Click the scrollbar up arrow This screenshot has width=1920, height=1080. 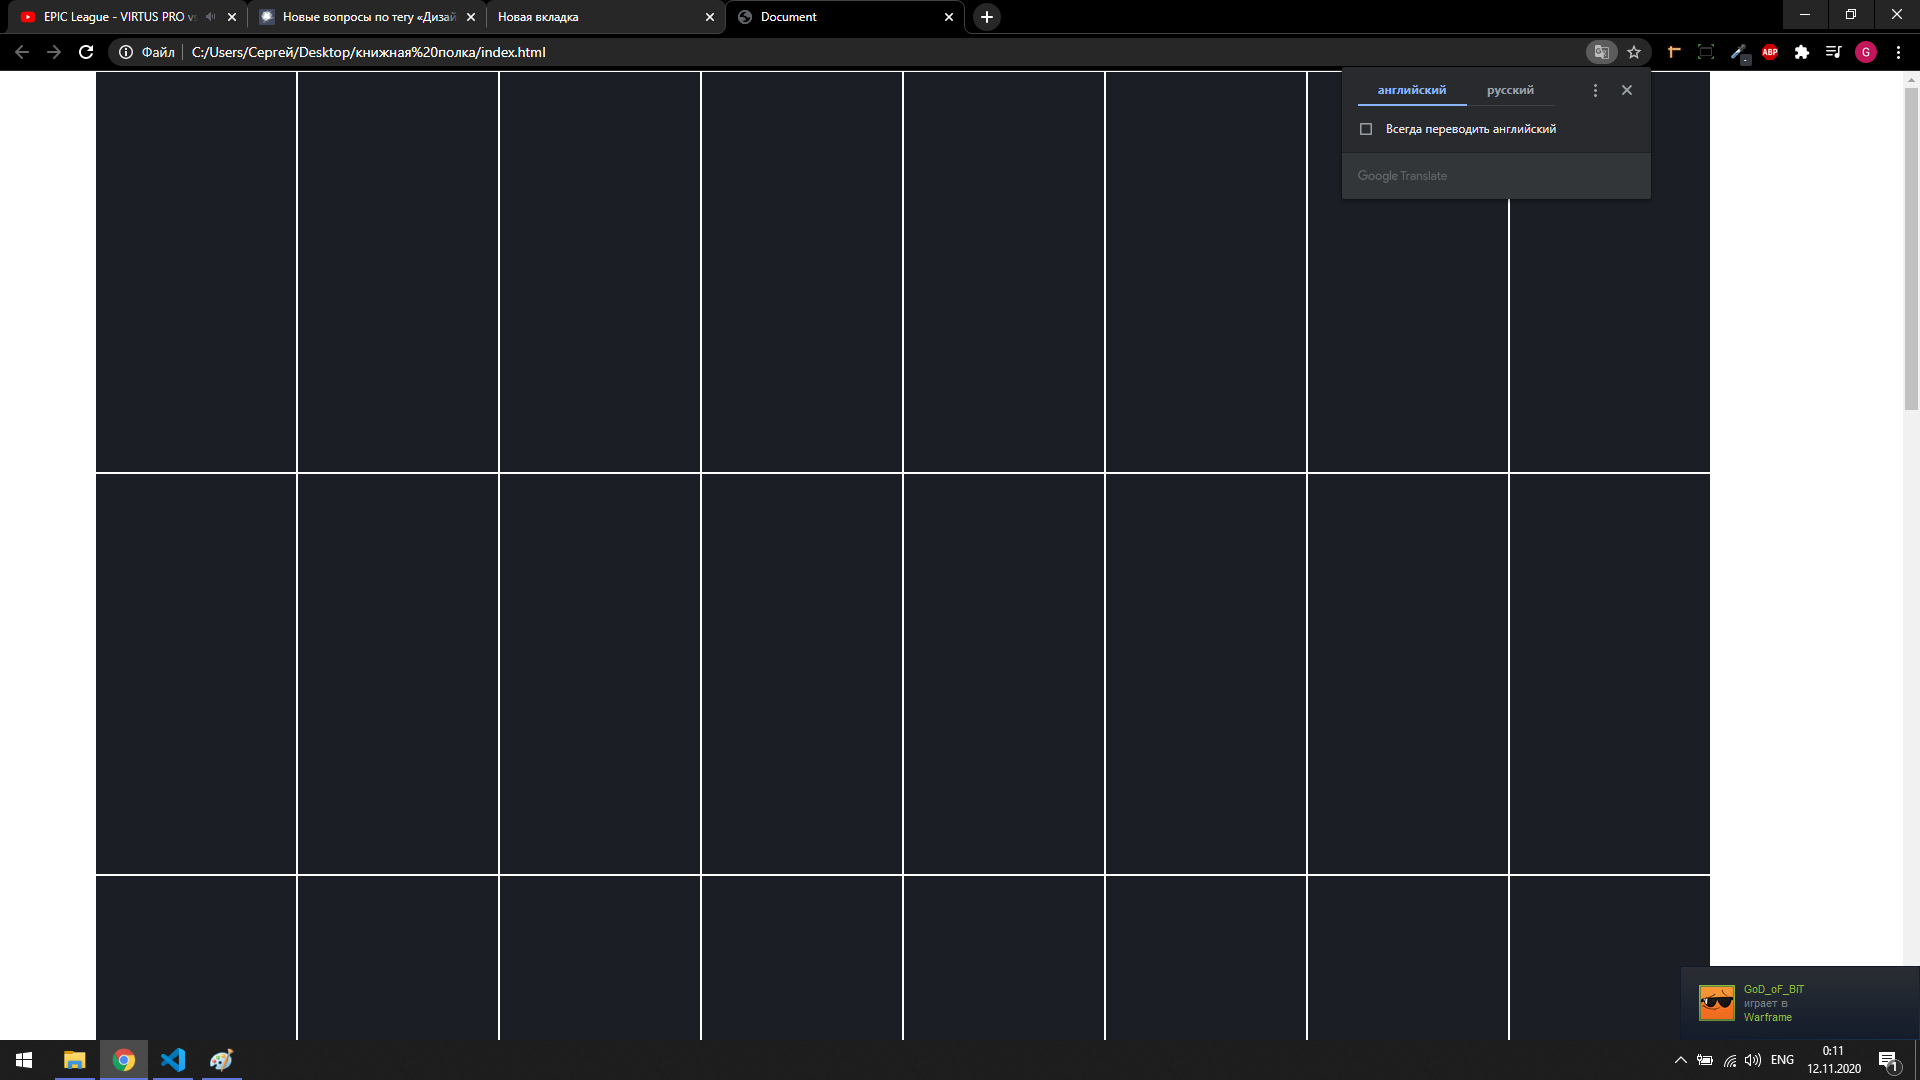pyautogui.click(x=1911, y=79)
